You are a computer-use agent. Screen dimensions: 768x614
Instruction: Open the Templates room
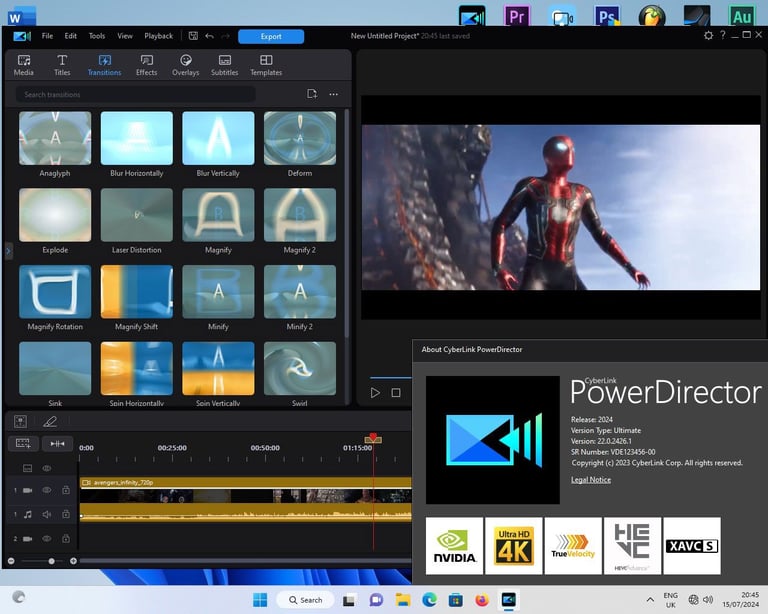(x=266, y=65)
